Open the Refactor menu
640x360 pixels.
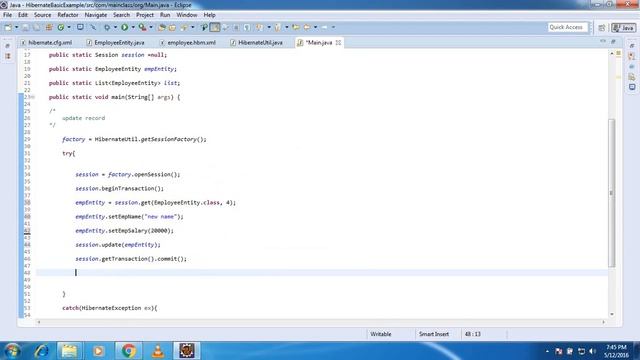point(68,15)
